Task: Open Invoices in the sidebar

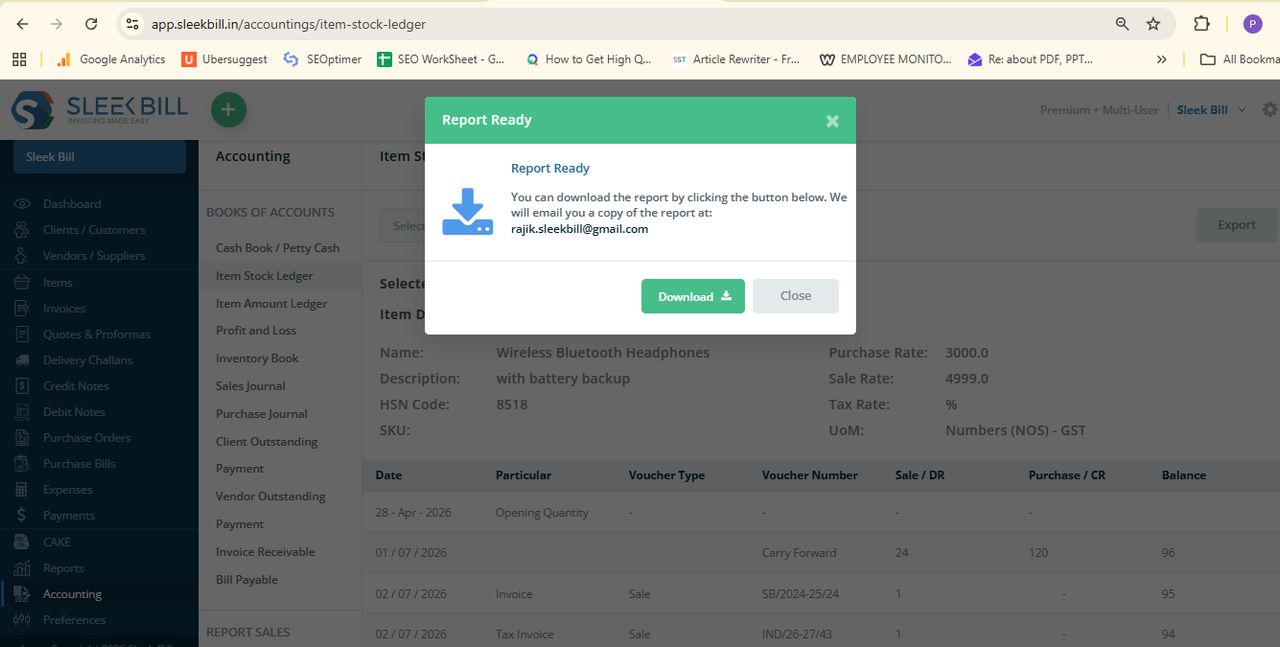Action: [x=64, y=309]
